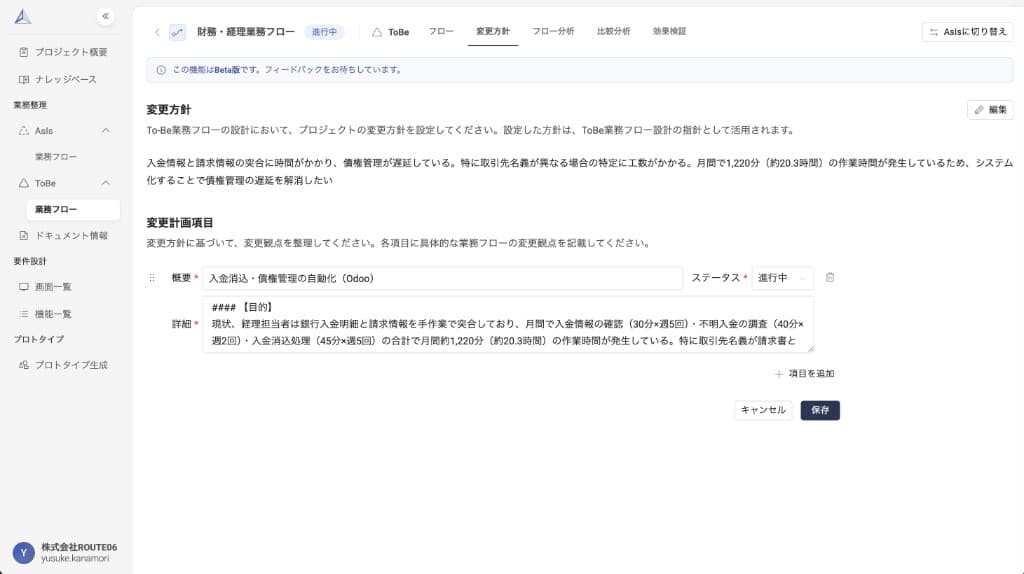The height and width of the screenshot is (574, 1024).
Task: Switch to the フロー分析 tab
Action: [x=553, y=31]
